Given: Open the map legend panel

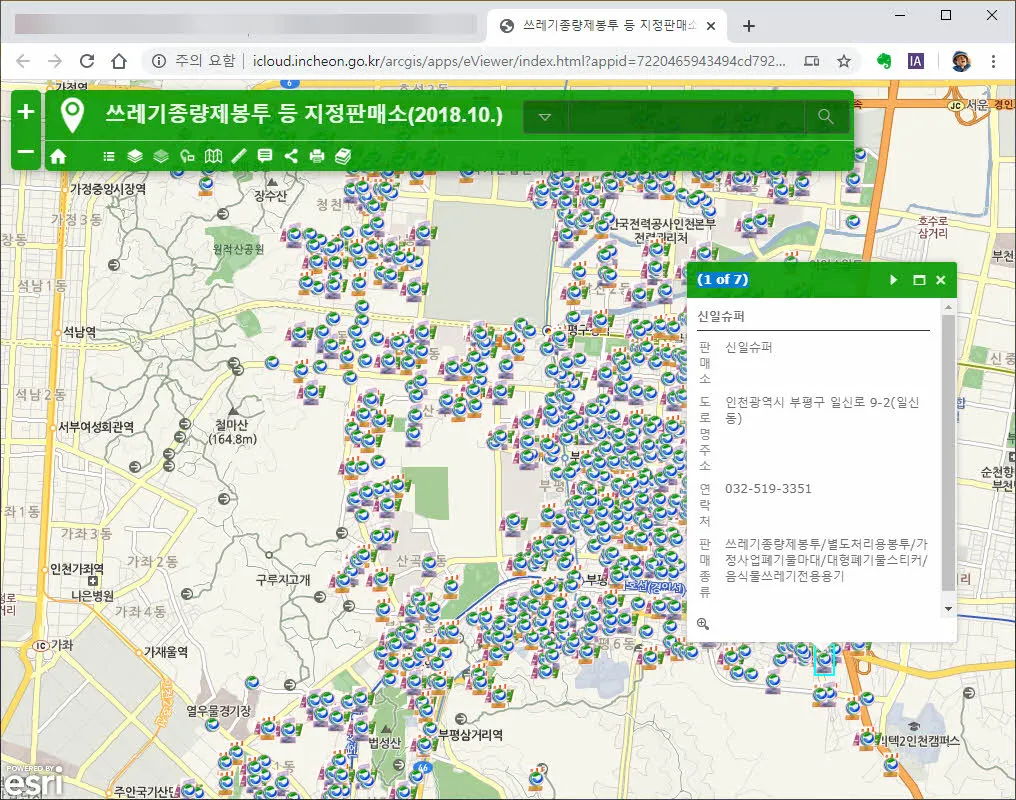Looking at the screenshot, I should tap(108, 155).
